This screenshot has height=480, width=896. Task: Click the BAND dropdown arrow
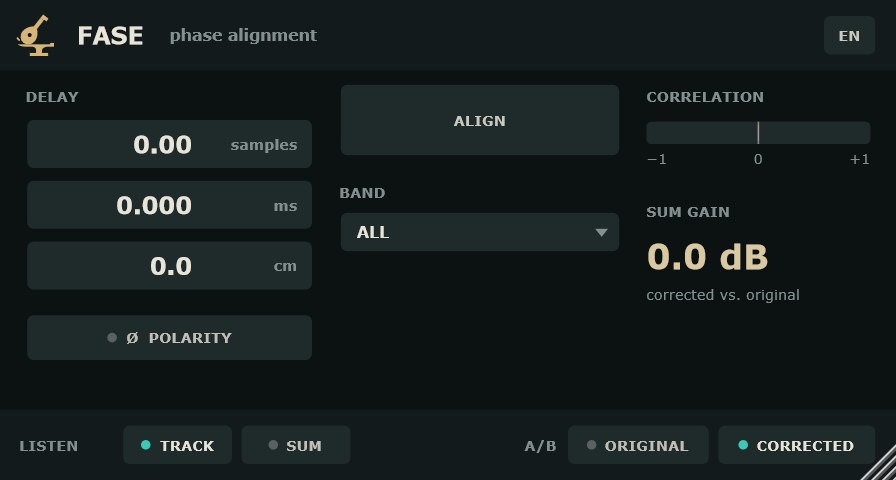601,233
